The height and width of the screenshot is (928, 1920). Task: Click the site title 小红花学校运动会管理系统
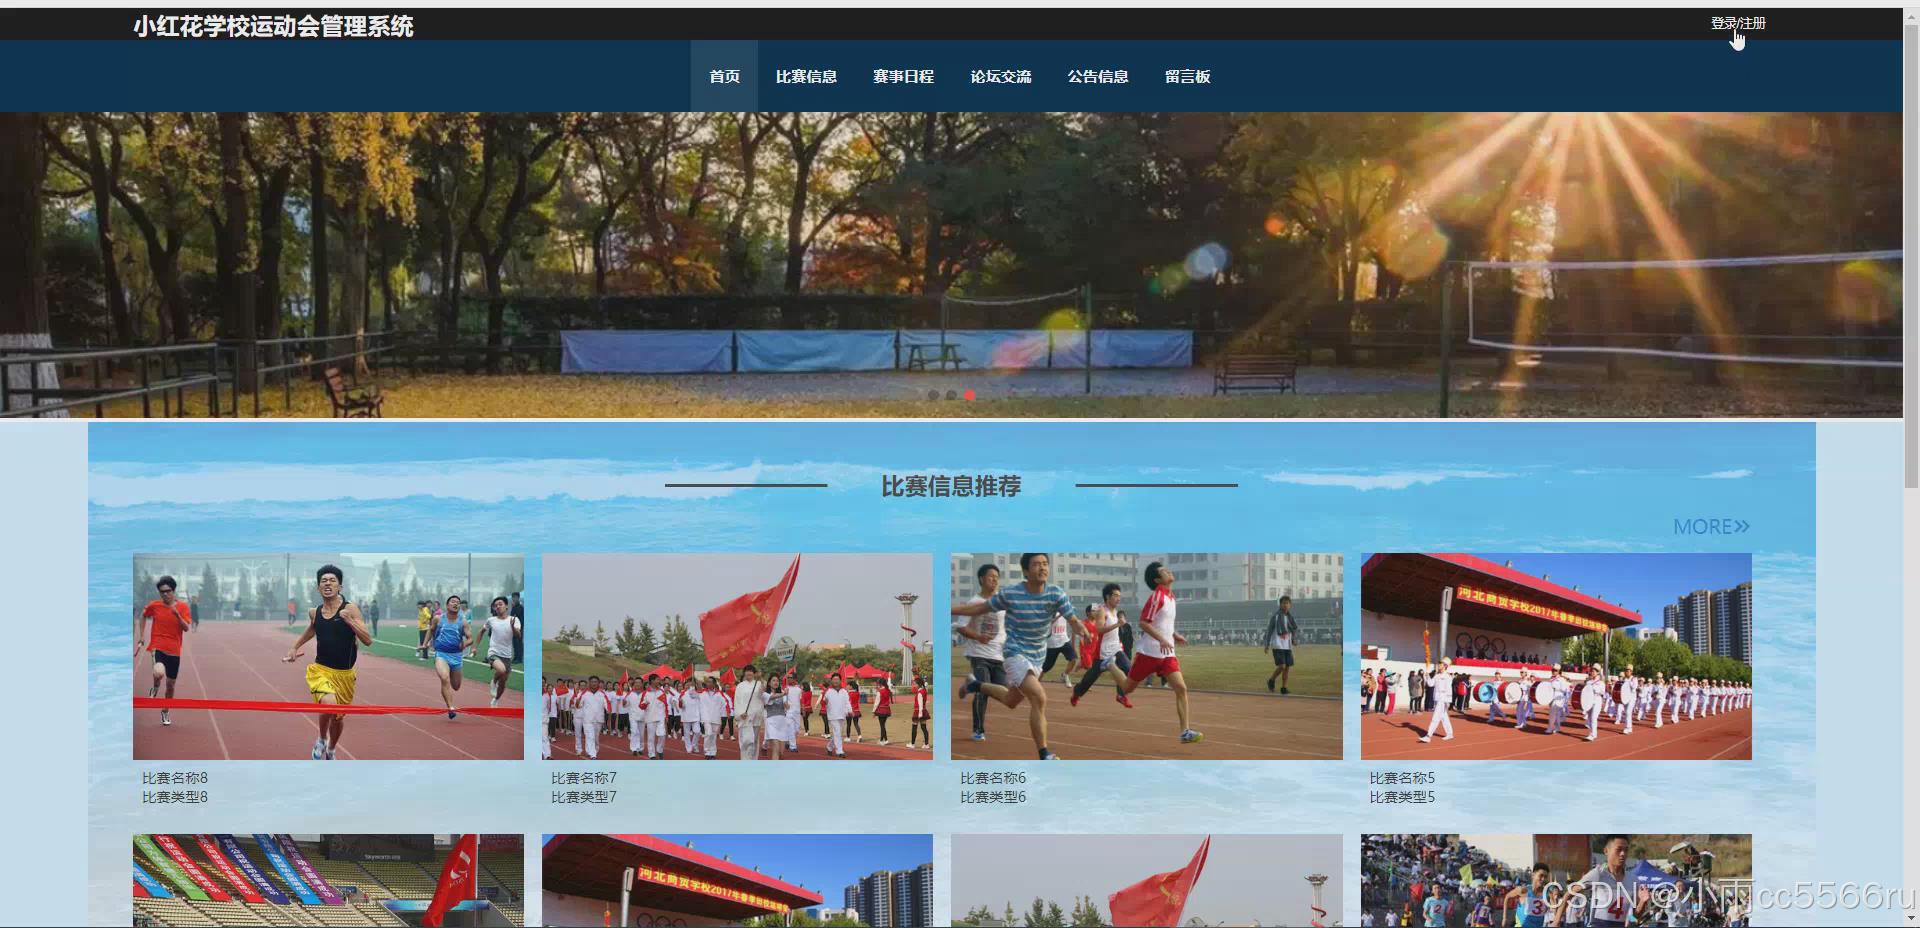pyautogui.click(x=273, y=26)
